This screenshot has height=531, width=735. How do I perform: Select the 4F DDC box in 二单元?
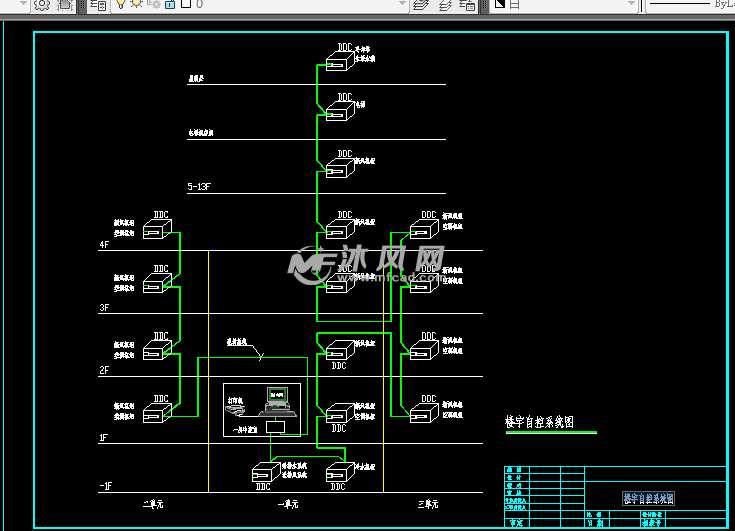click(157, 230)
